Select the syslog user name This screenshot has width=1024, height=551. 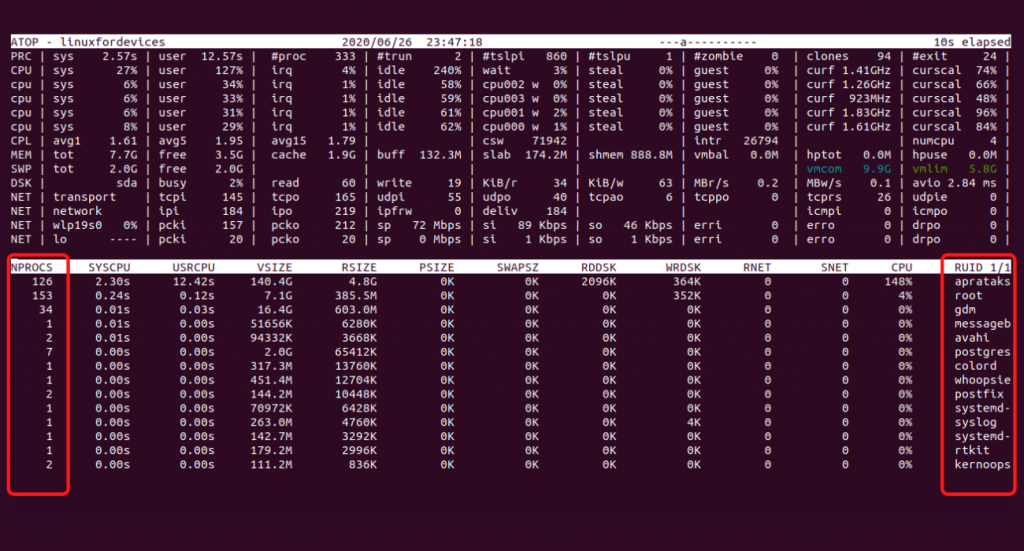[x=975, y=422]
